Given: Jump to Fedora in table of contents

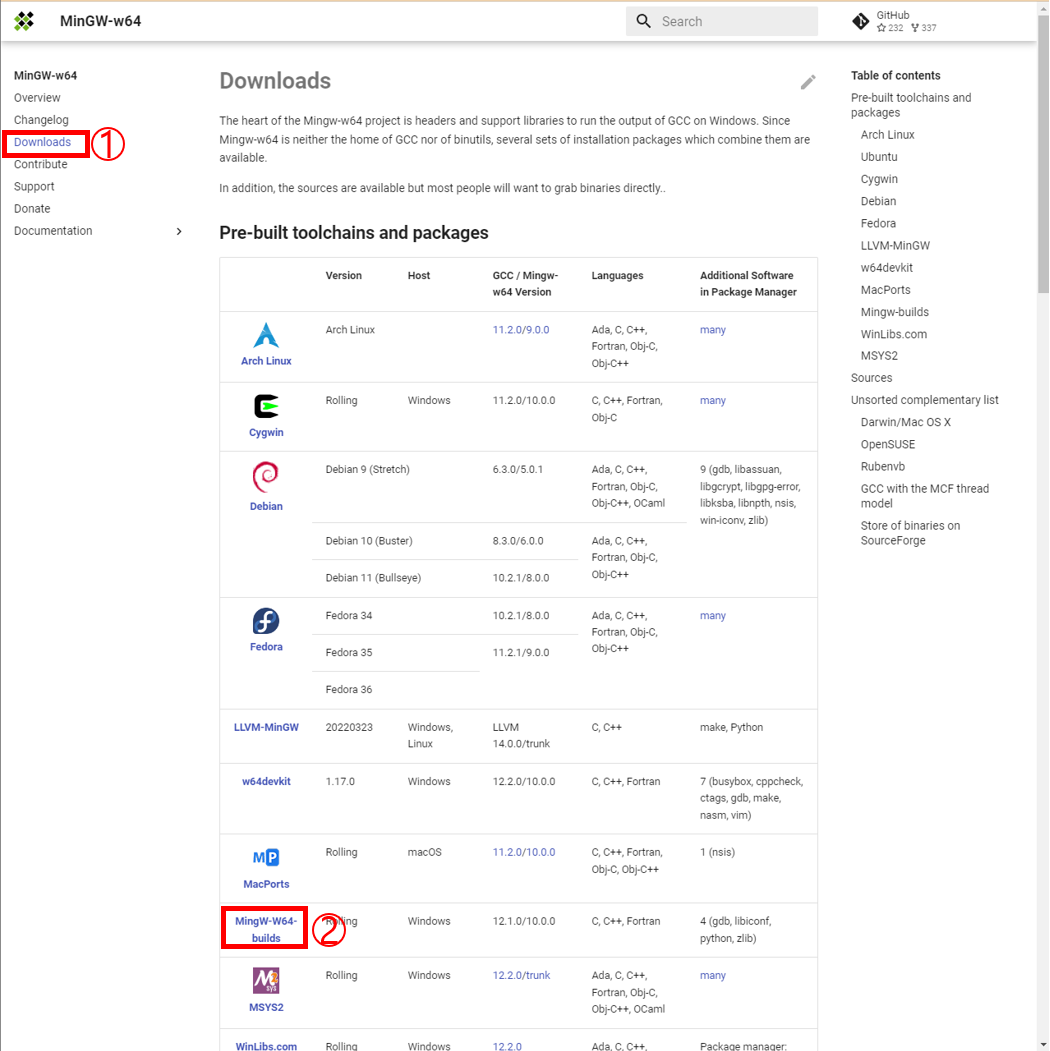Looking at the screenshot, I should [878, 223].
